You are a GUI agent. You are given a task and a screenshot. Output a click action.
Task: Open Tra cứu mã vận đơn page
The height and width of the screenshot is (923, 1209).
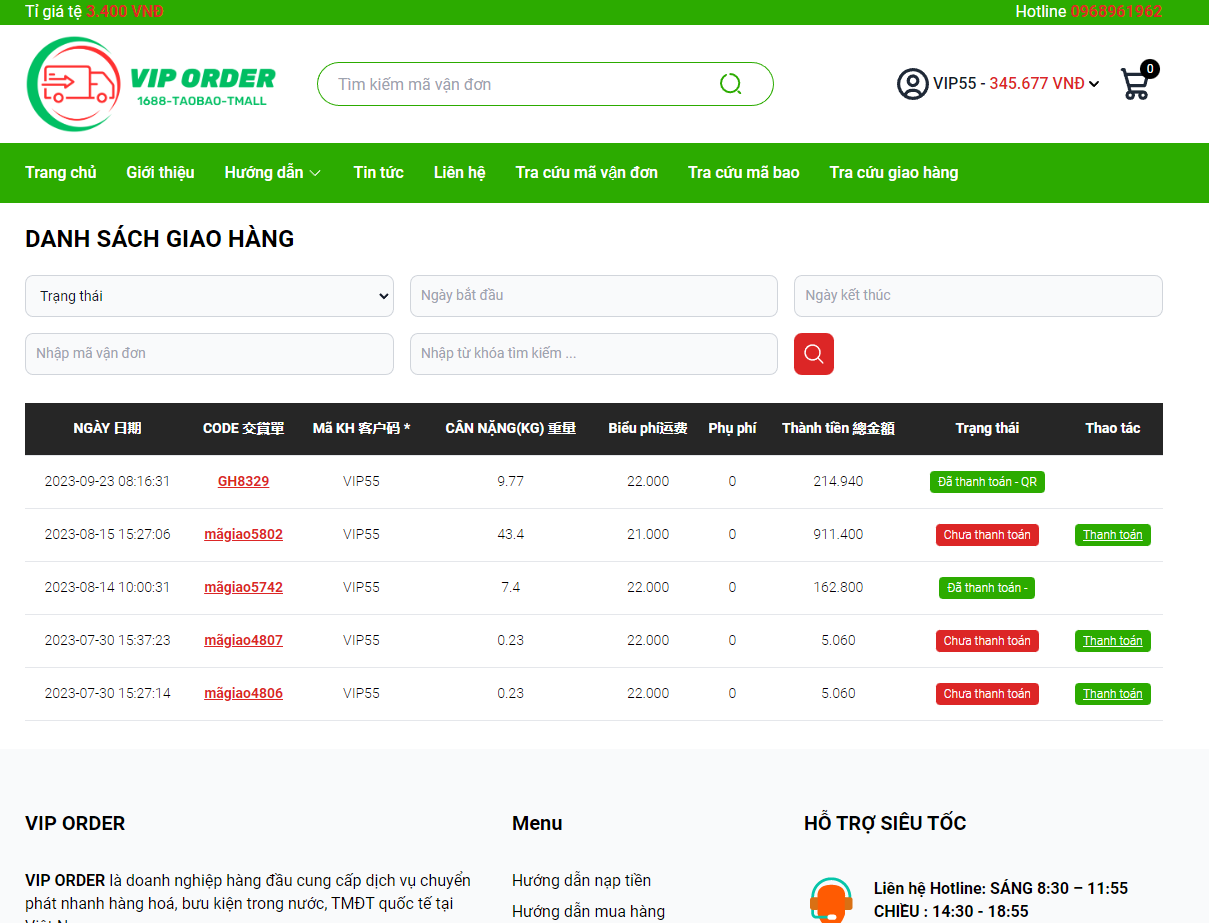(x=586, y=173)
